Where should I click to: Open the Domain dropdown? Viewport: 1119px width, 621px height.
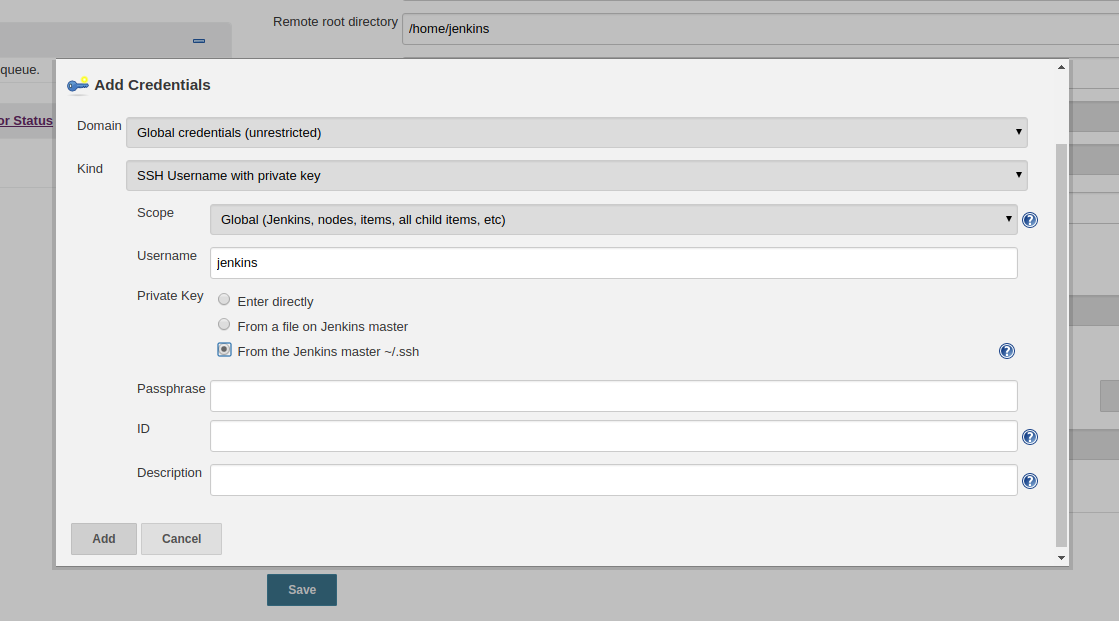577,133
